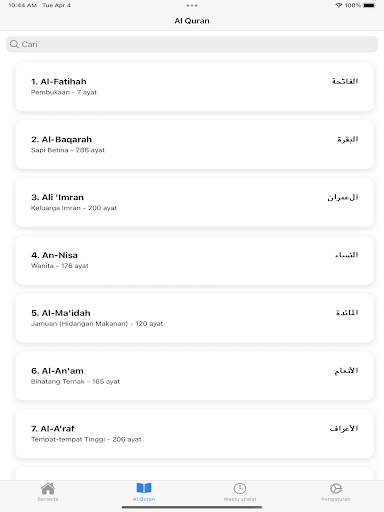This screenshot has width=384, height=512.
Task: Tap the Arabic title of Al-Fatihah
Action: coord(345,81)
